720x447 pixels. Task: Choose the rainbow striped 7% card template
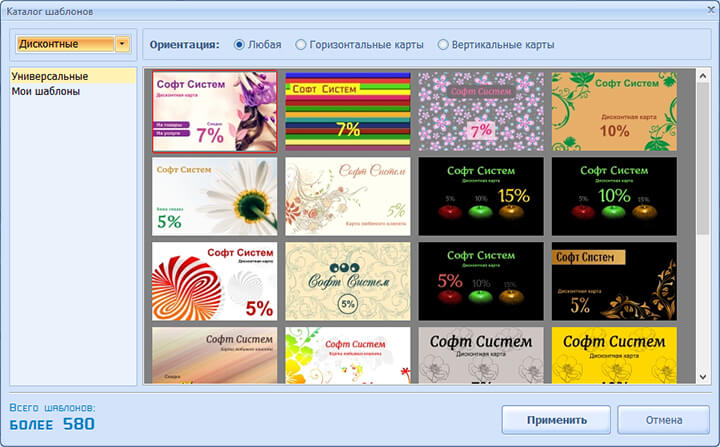pyautogui.click(x=348, y=111)
